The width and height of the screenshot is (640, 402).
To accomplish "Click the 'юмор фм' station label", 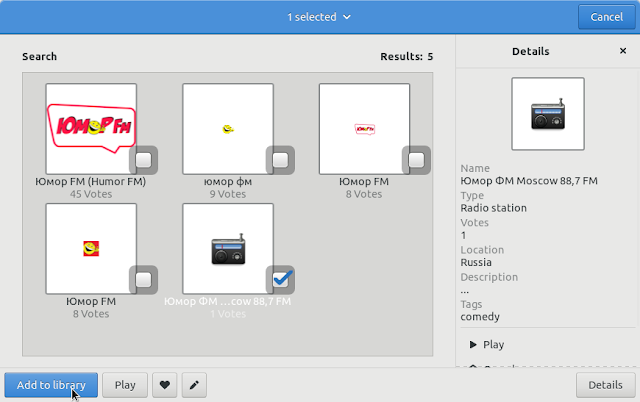I will click(228, 182).
